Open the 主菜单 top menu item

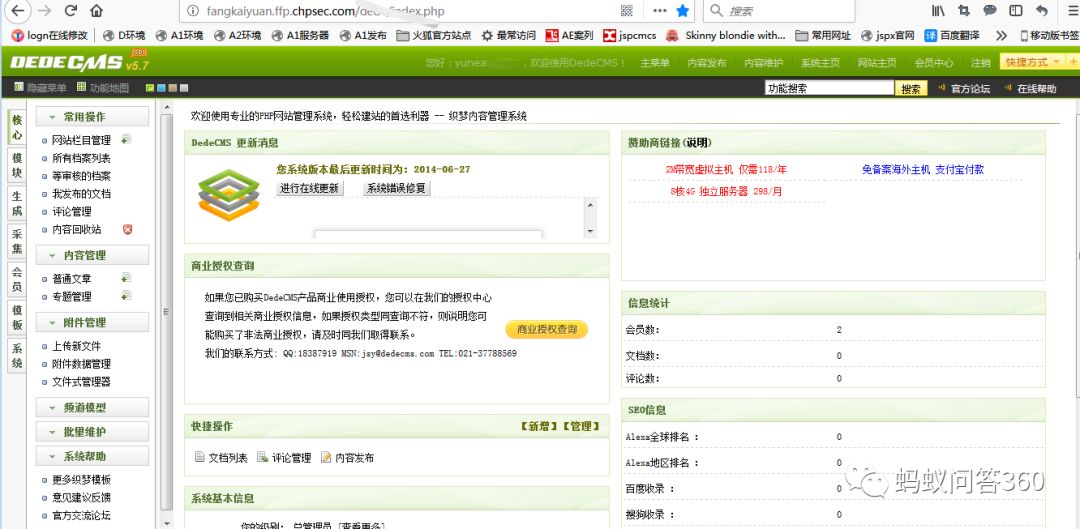(654, 63)
